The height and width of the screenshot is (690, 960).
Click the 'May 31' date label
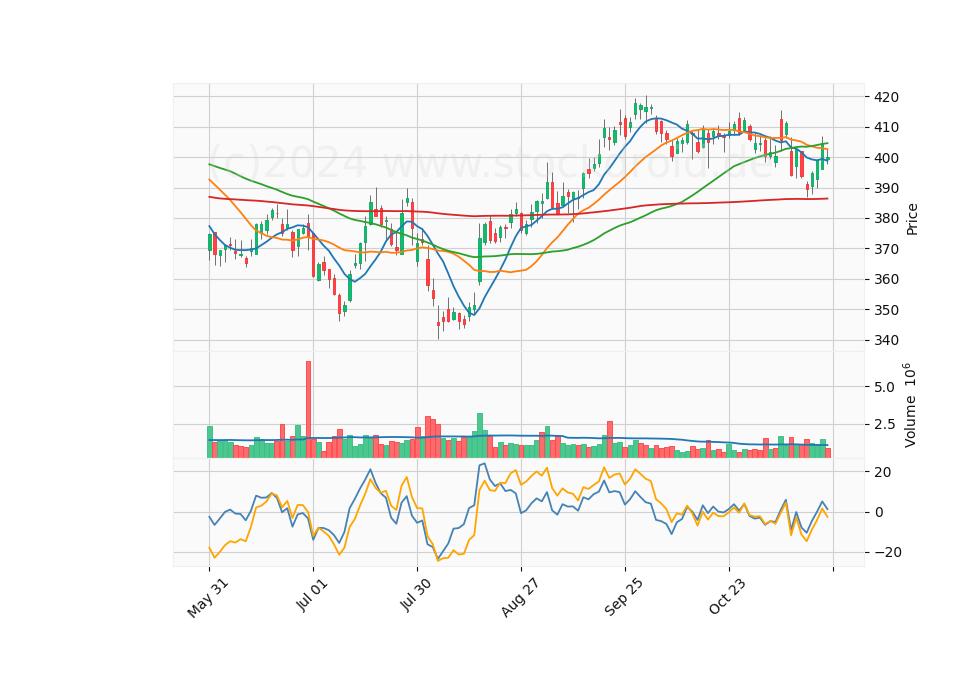pyautogui.click(x=208, y=598)
